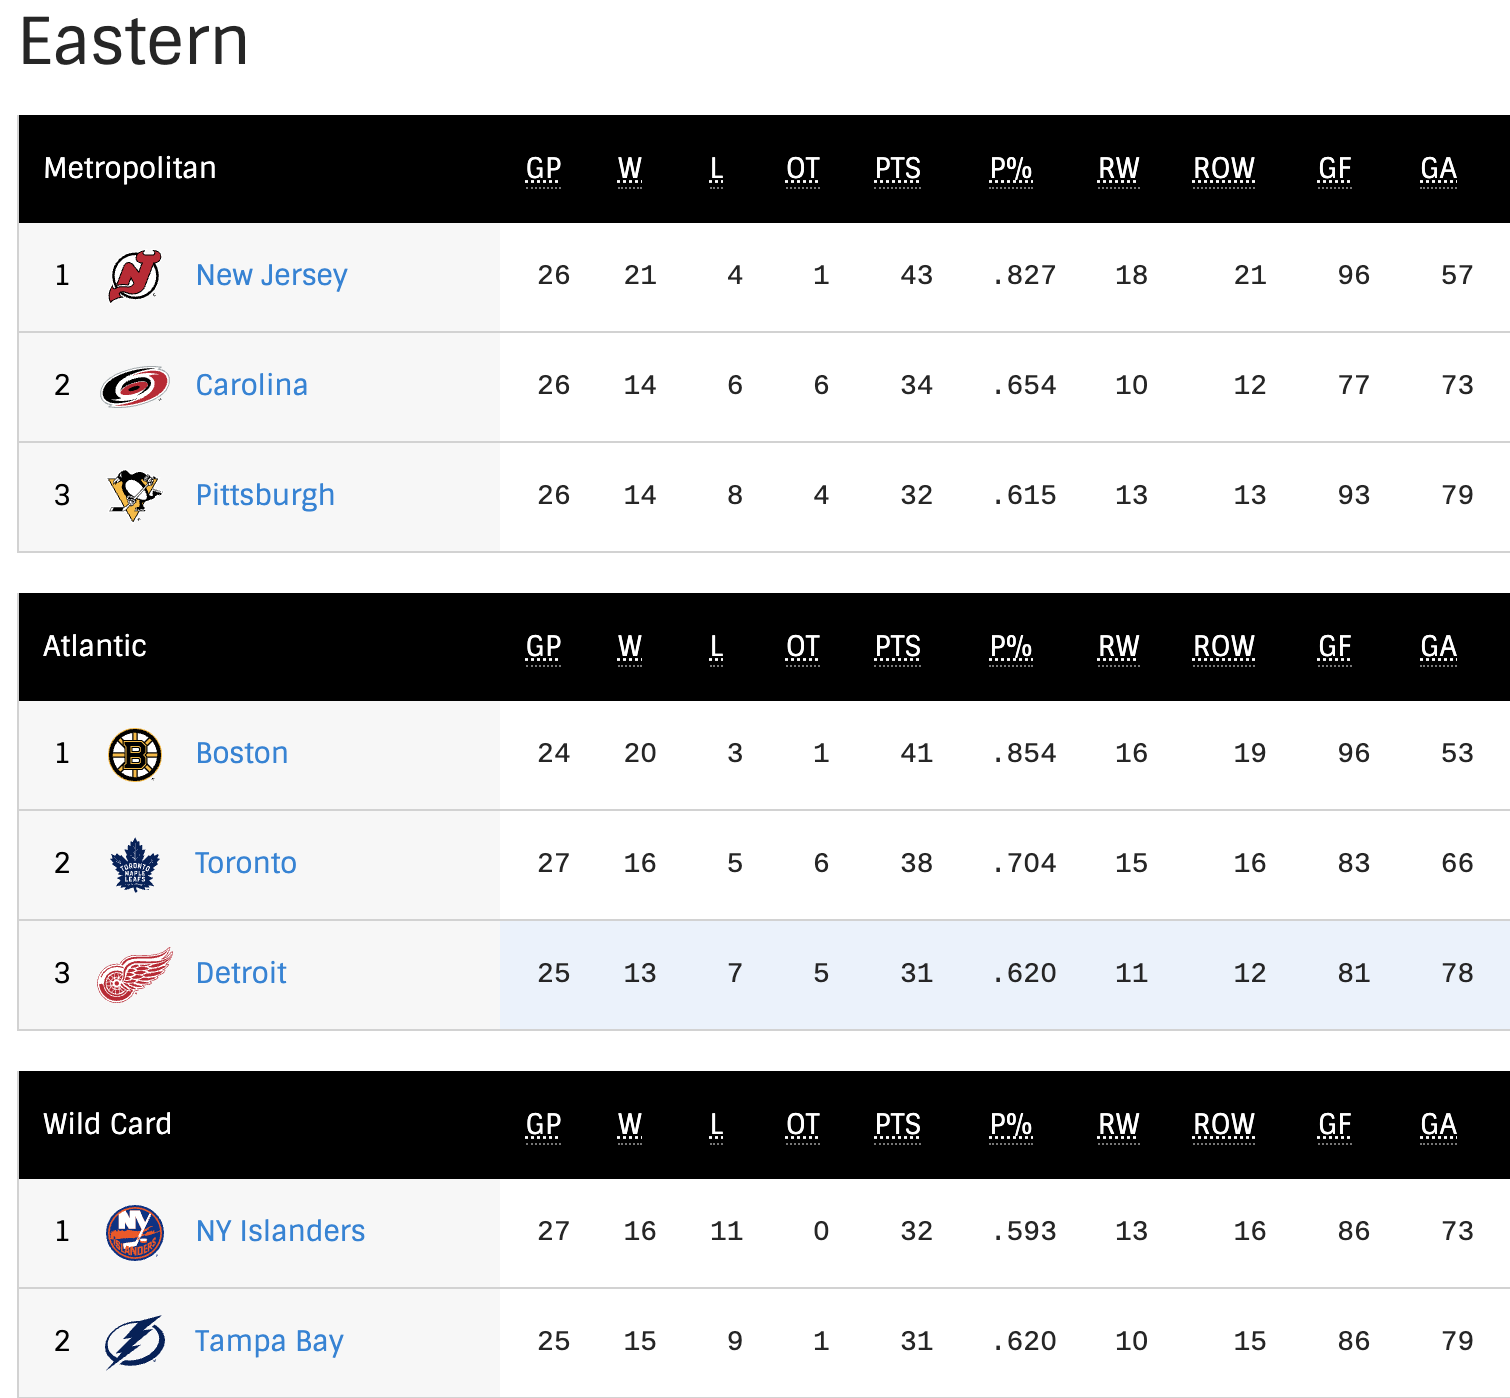Viewport: 1510px width, 1398px height.
Task: Click the P% column header in Wild Card table
Action: (1011, 1126)
